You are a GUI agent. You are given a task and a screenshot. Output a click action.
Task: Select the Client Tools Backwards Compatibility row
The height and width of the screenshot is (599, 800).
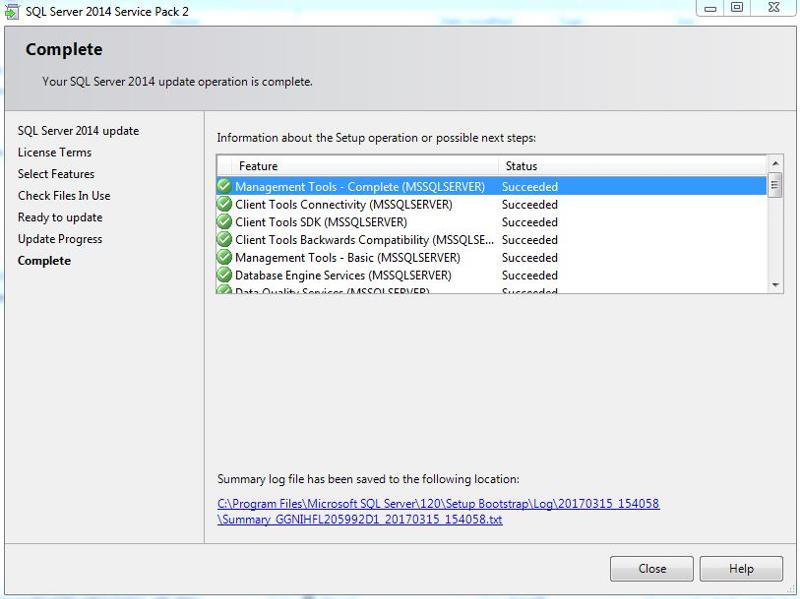click(x=491, y=239)
